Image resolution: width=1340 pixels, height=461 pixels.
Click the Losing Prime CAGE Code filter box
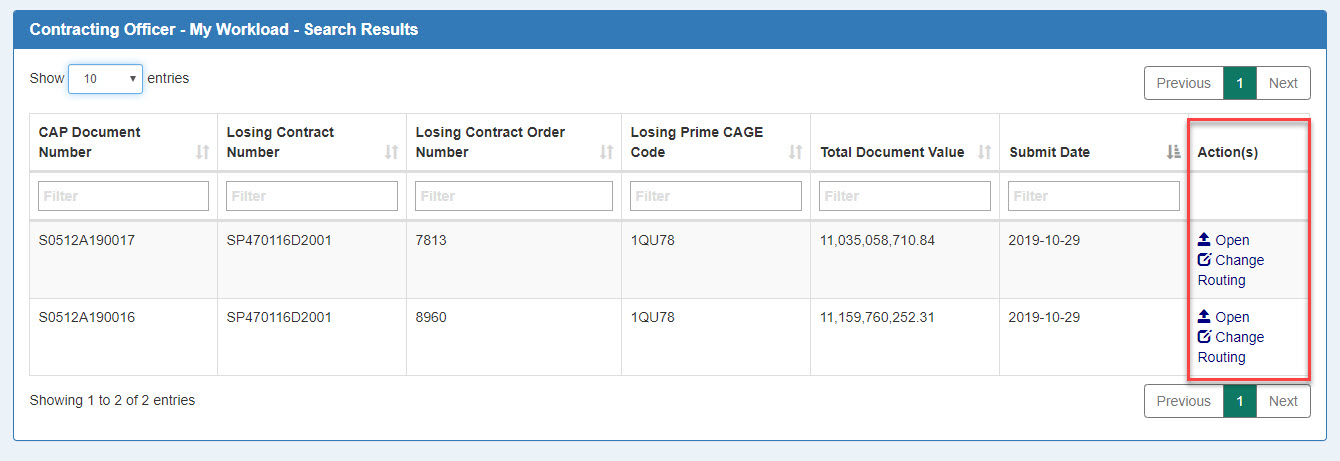[x=715, y=196]
